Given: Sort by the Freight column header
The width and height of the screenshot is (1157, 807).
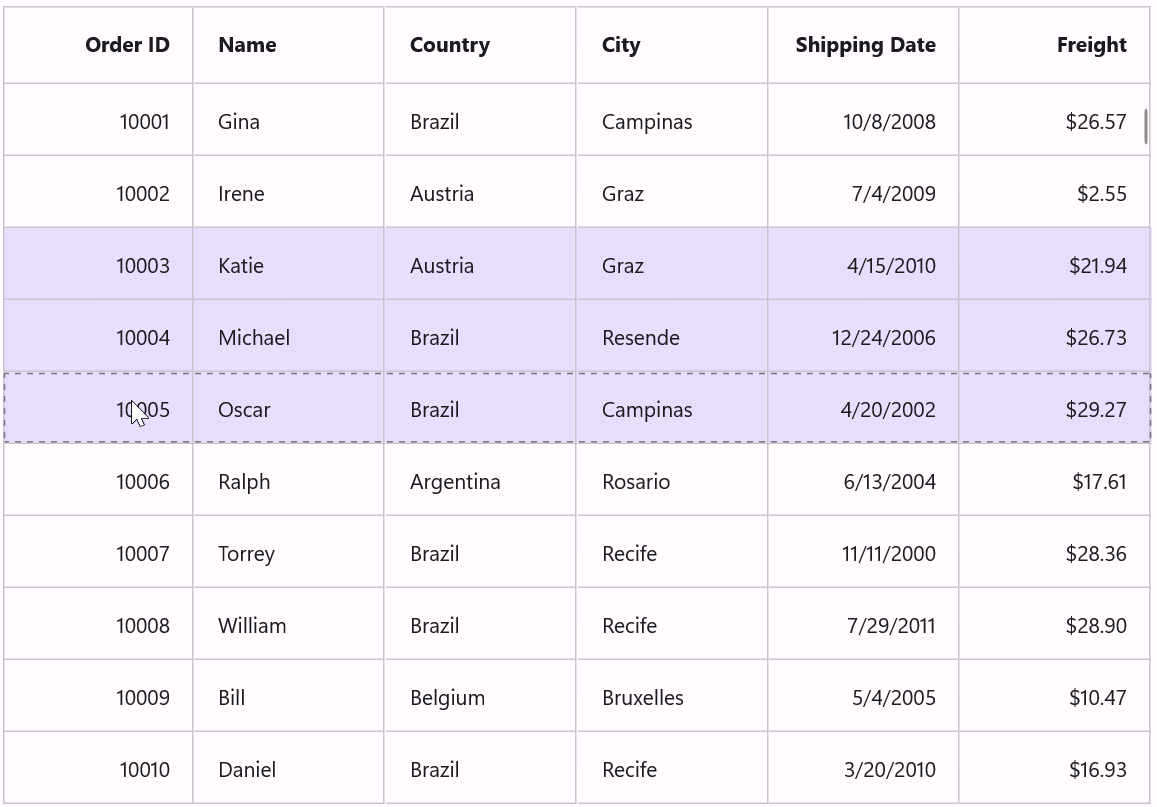Looking at the screenshot, I should pyautogui.click(x=1054, y=45).
